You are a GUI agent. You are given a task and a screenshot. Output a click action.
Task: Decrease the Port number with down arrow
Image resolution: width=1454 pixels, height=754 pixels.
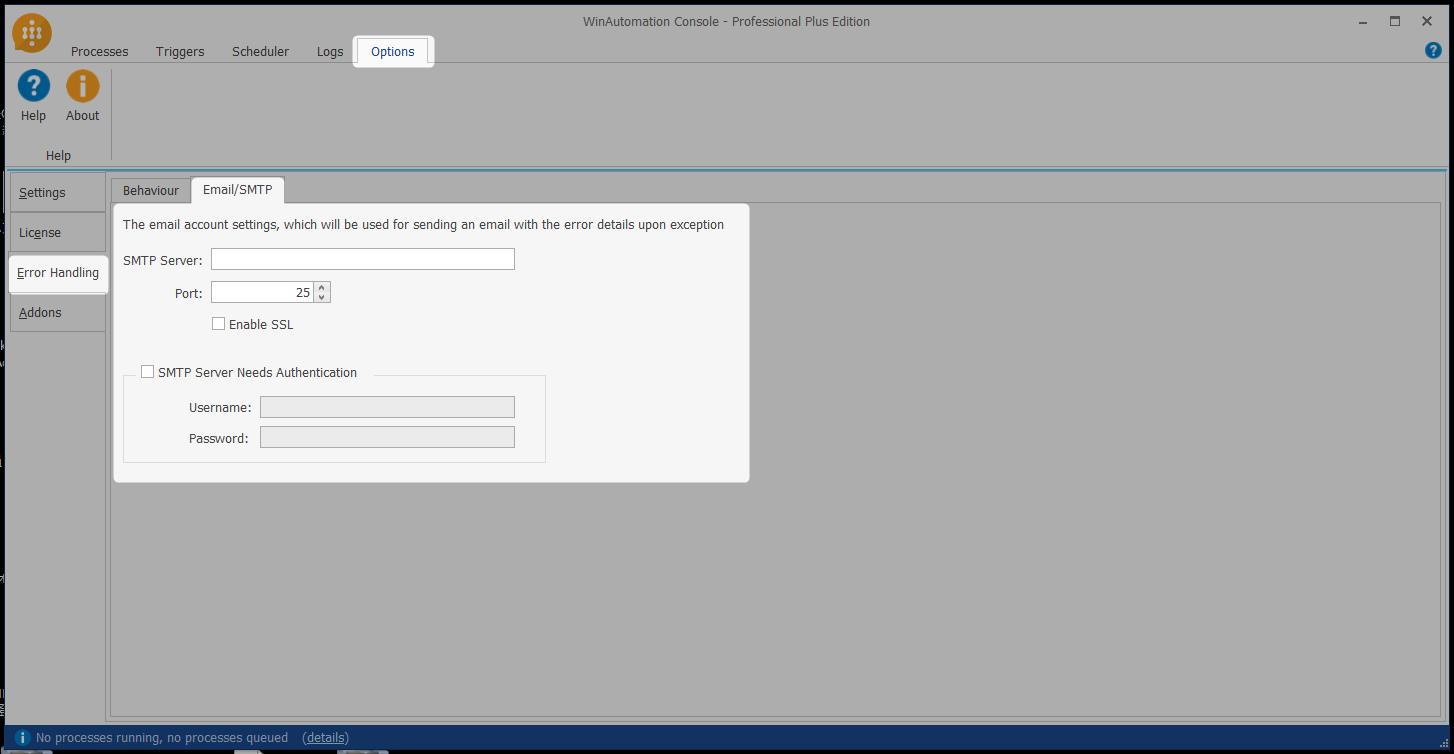(x=321, y=297)
